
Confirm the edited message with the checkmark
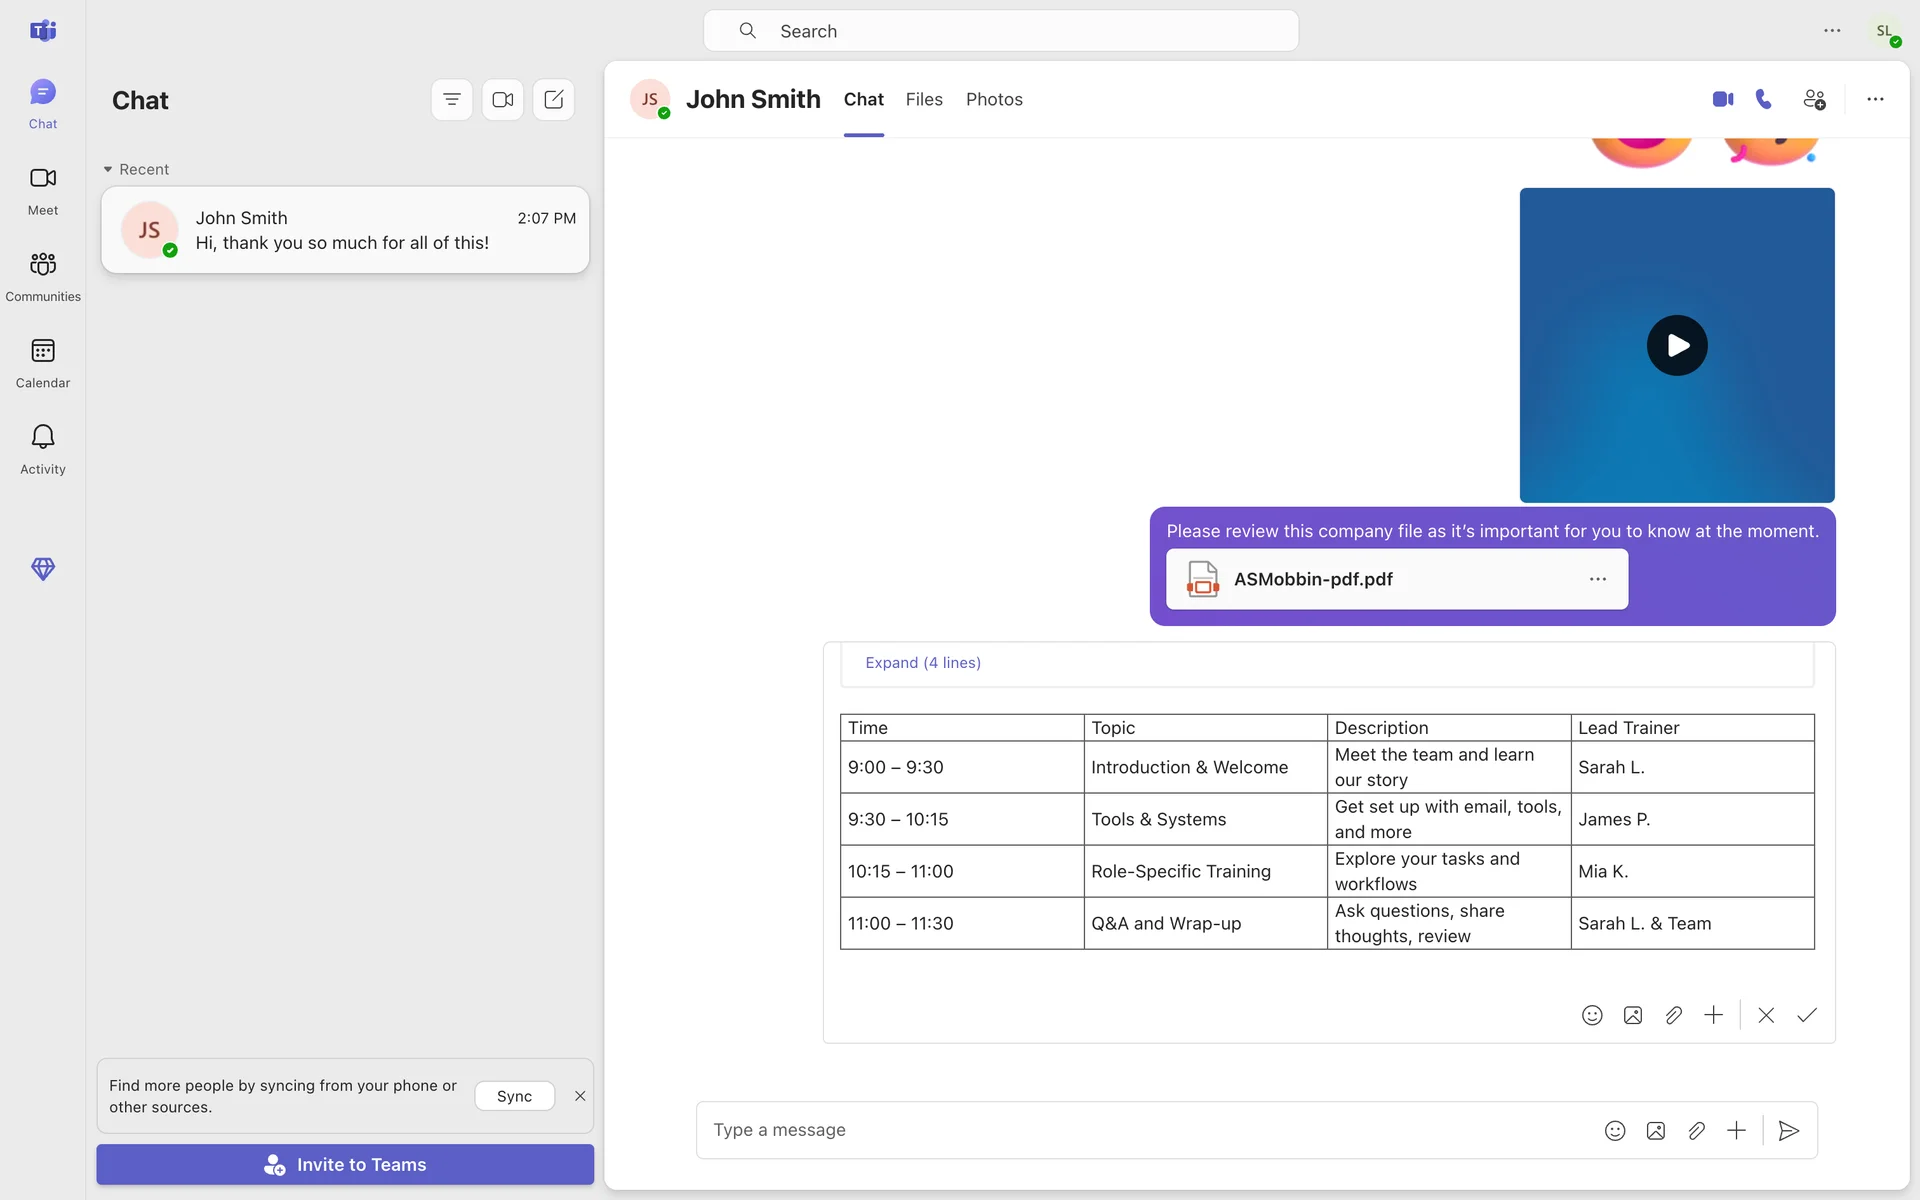[x=1806, y=1015]
